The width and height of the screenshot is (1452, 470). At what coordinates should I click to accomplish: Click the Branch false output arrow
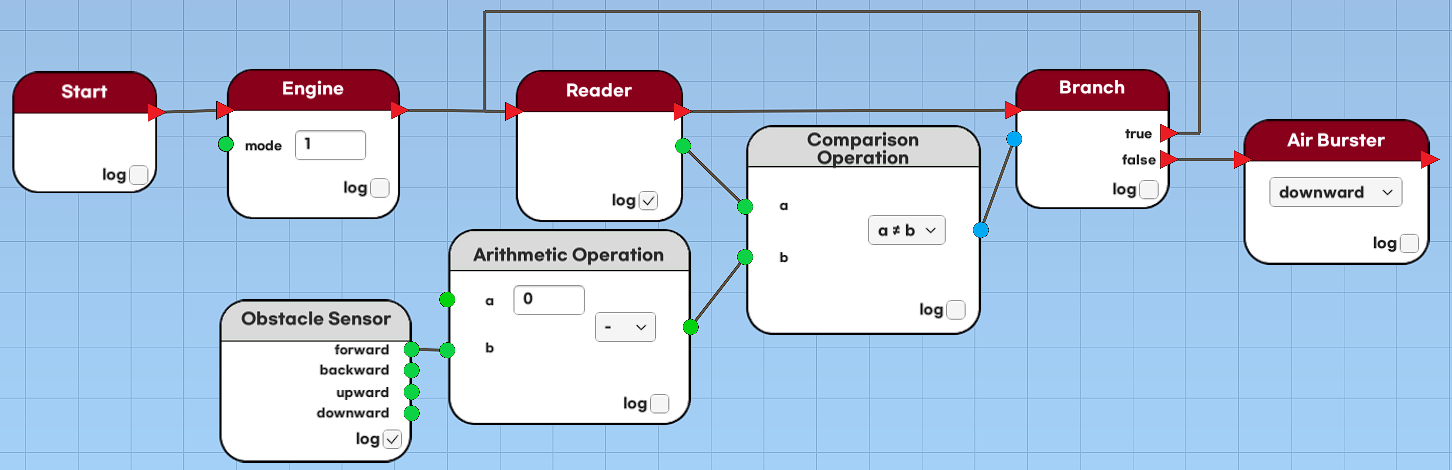tap(1168, 159)
